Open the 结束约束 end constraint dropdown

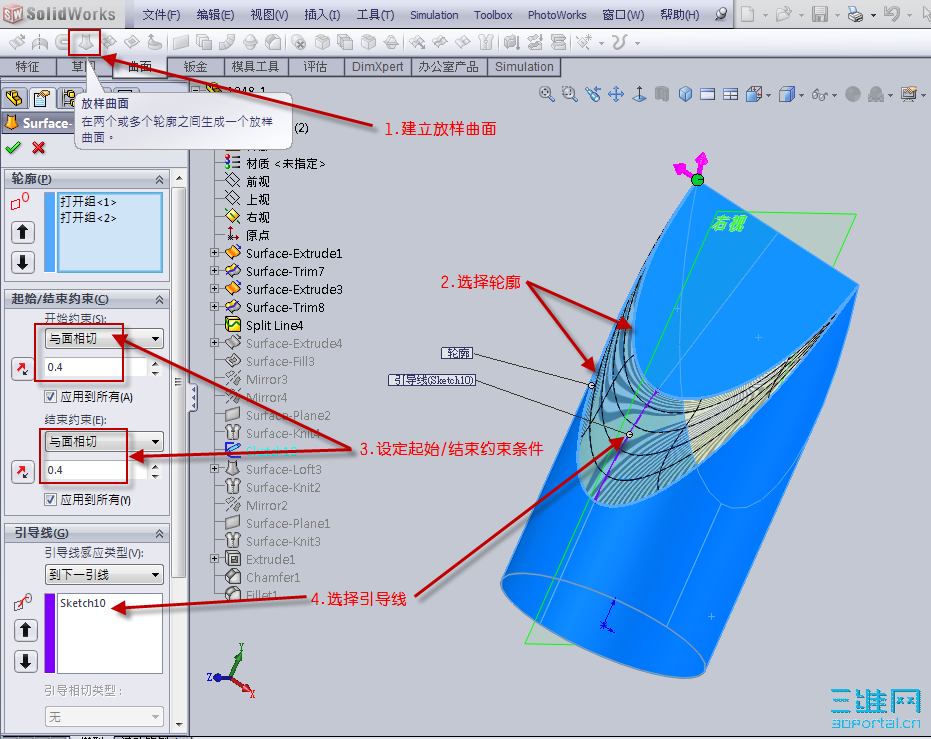point(104,442)
